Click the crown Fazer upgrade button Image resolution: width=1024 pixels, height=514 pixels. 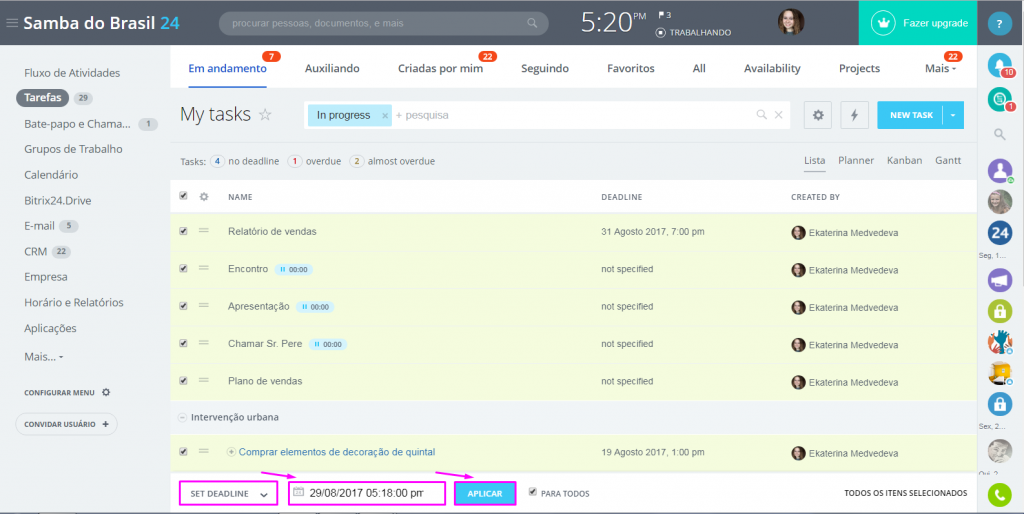918,23
